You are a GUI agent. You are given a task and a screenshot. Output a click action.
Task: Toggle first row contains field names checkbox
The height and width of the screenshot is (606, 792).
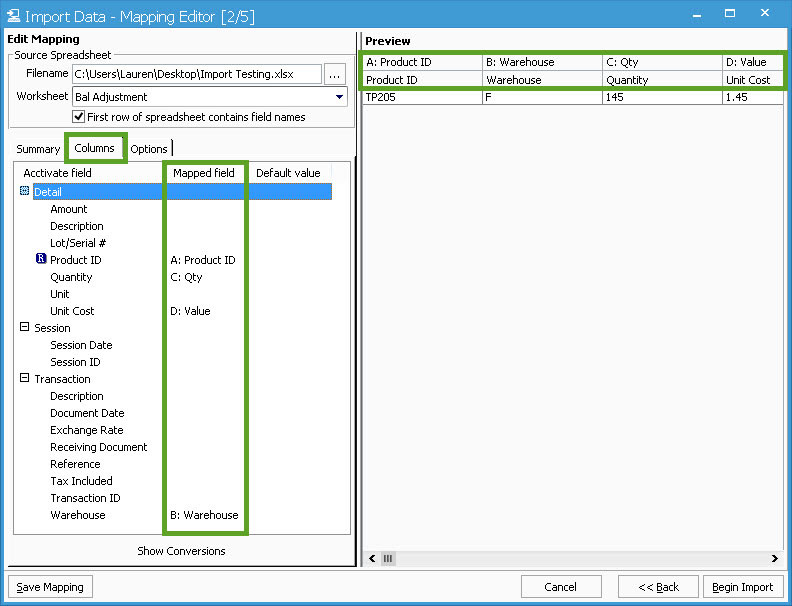point(79,117)
